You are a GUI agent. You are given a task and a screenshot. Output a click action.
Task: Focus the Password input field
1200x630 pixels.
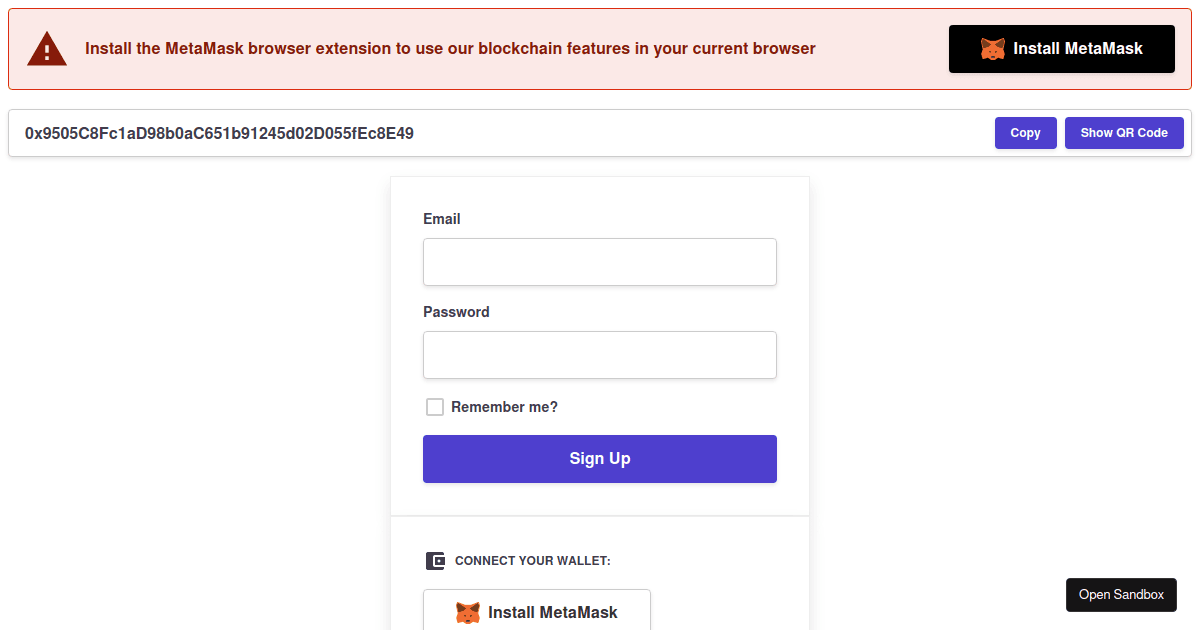[600, 355]
